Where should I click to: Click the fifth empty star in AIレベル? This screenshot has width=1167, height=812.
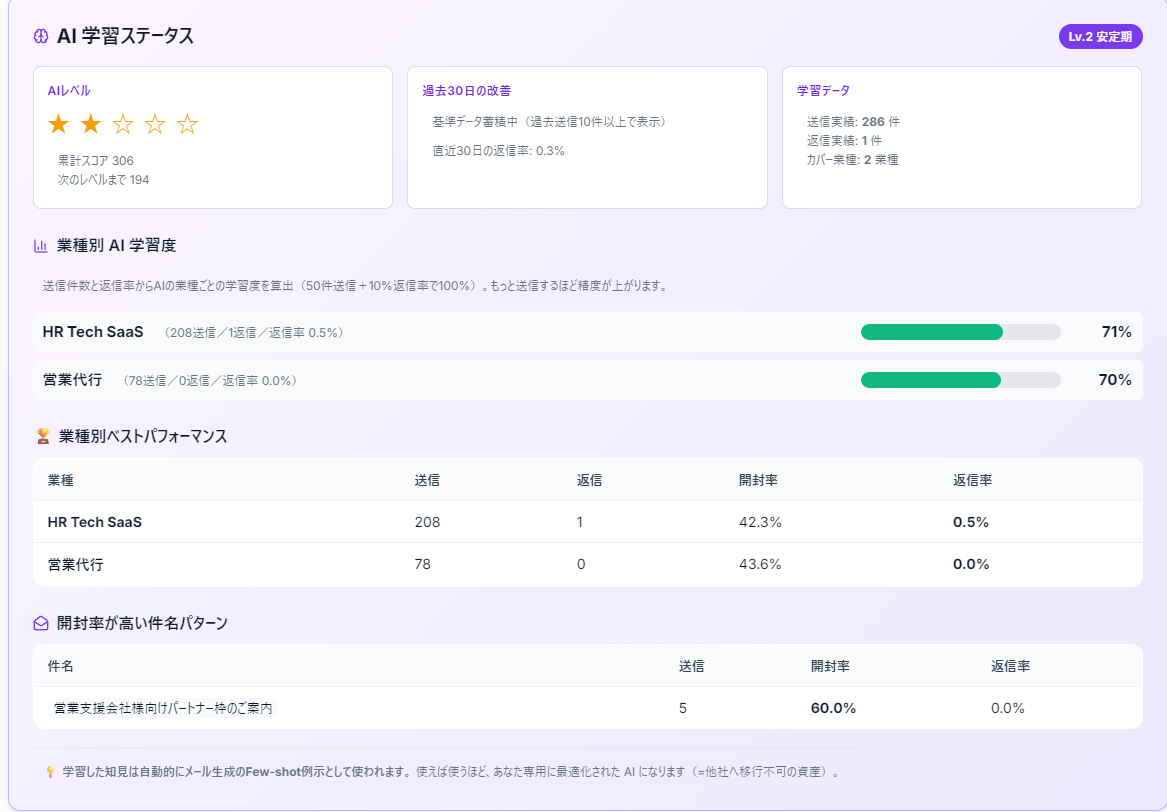(x=187, y=124)
